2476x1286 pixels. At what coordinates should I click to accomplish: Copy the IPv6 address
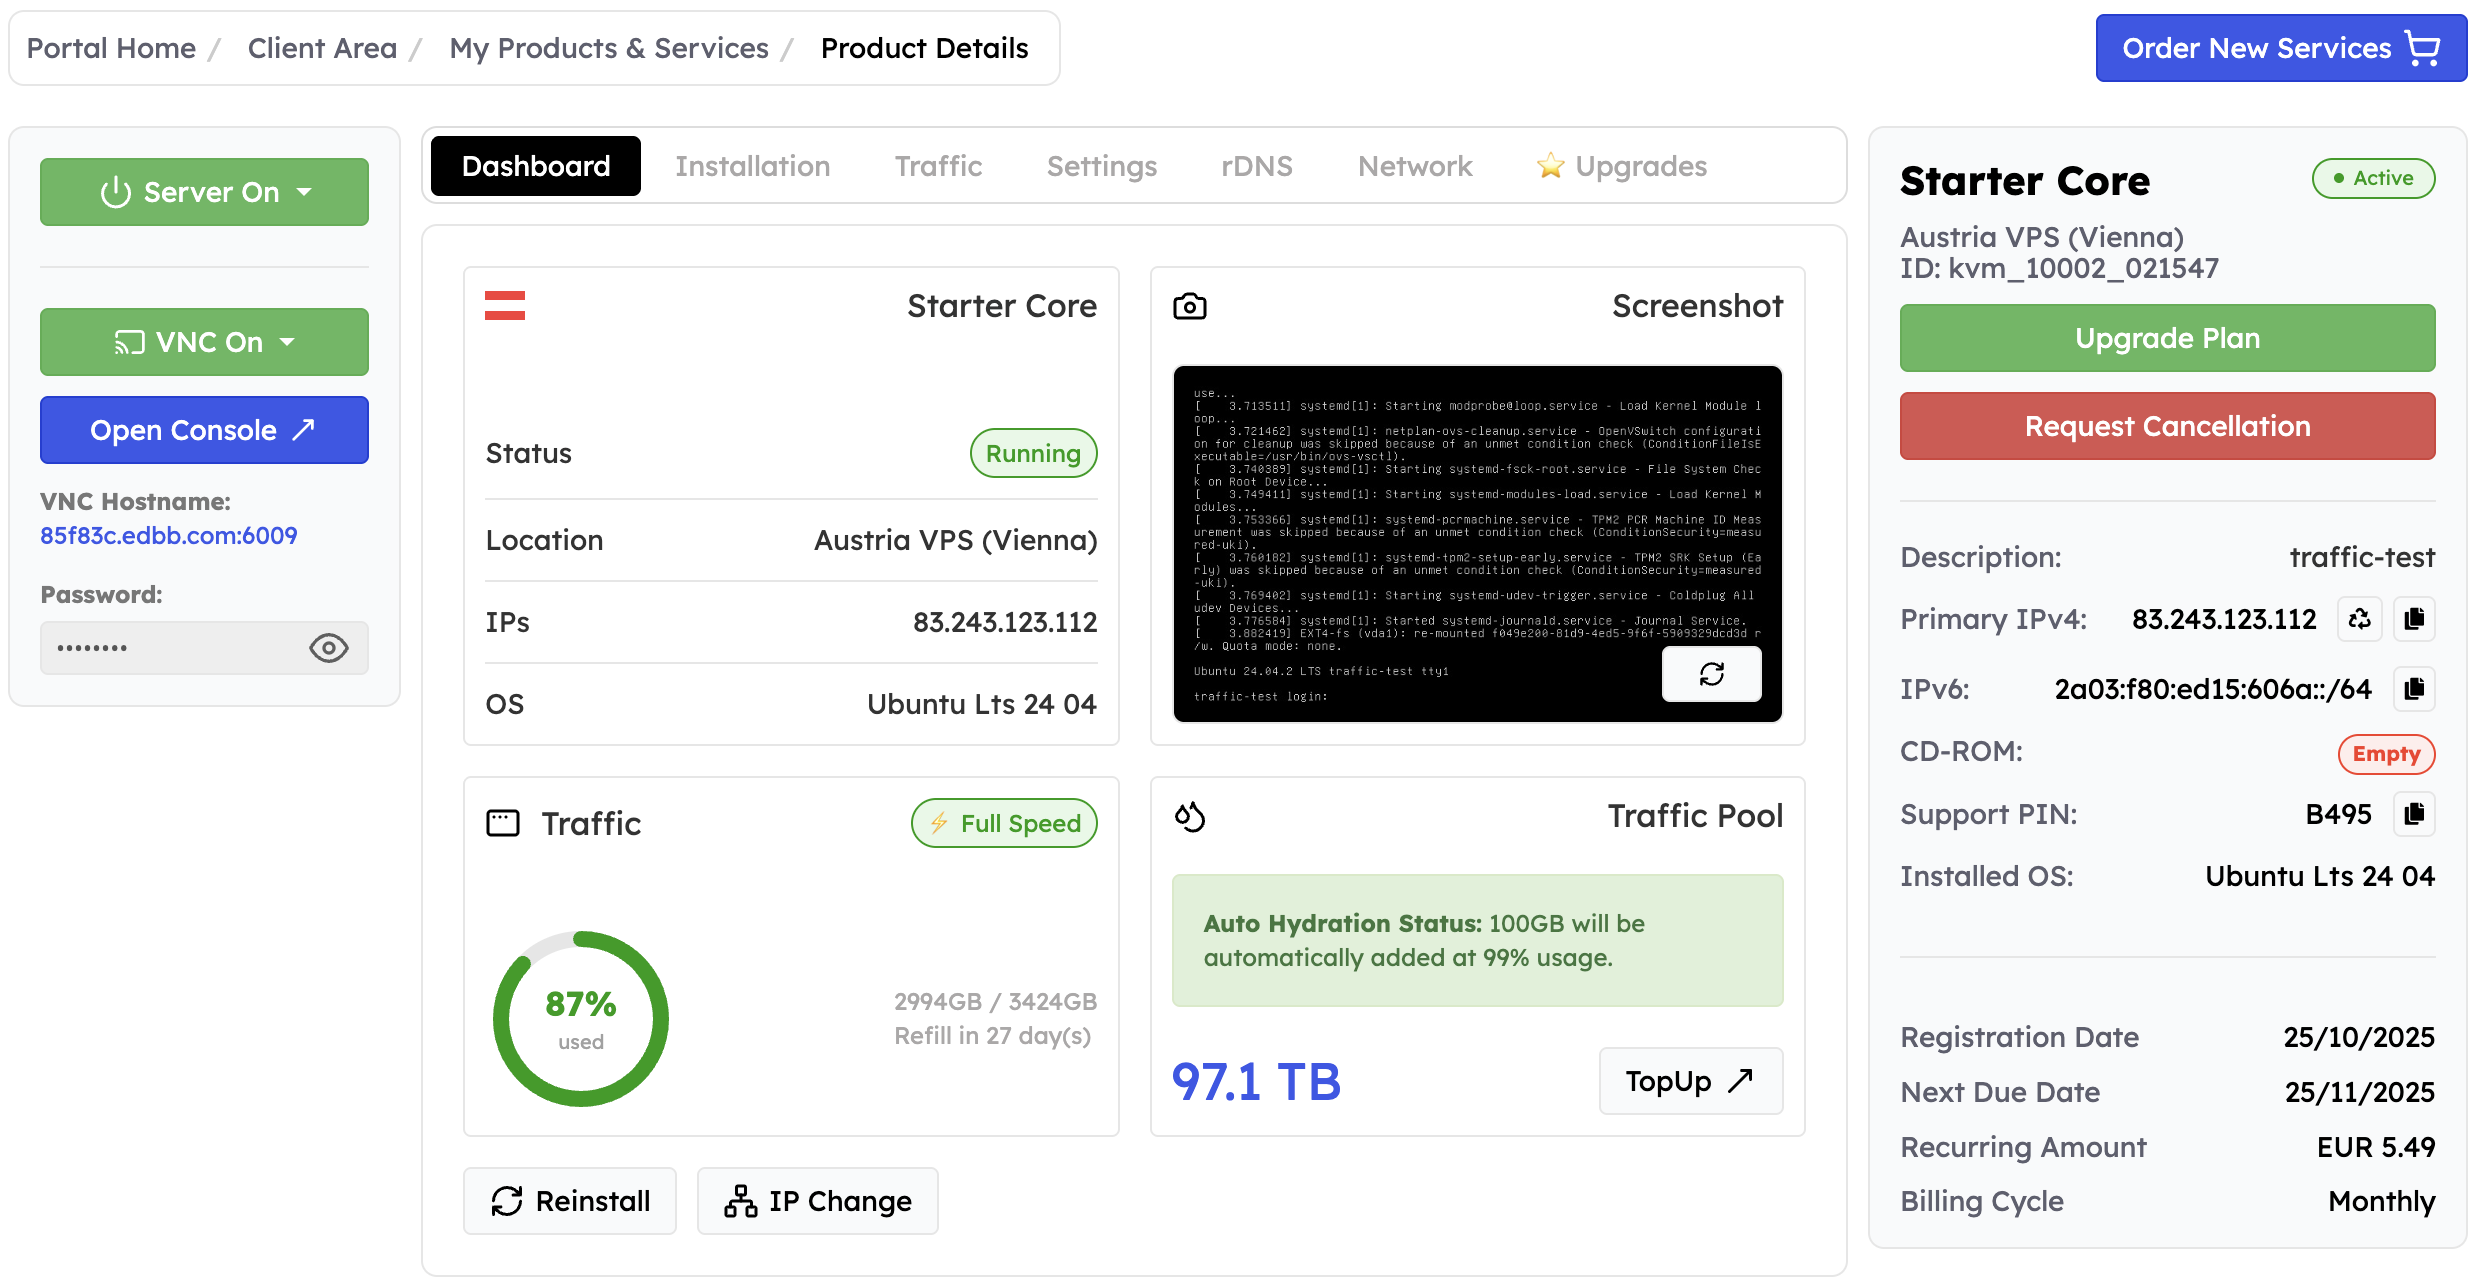pyautogui.click(x=2417, y=689)
